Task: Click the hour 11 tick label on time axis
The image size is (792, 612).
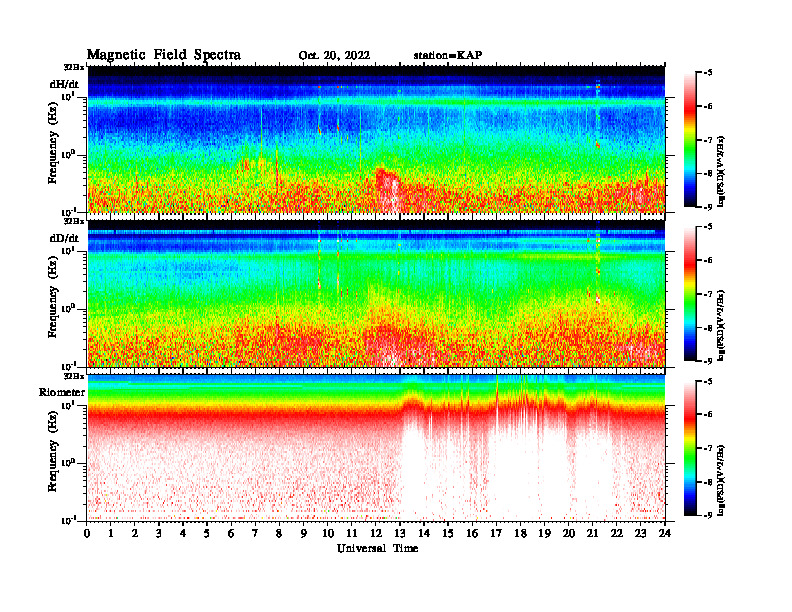Action: (x=352, y=533)
